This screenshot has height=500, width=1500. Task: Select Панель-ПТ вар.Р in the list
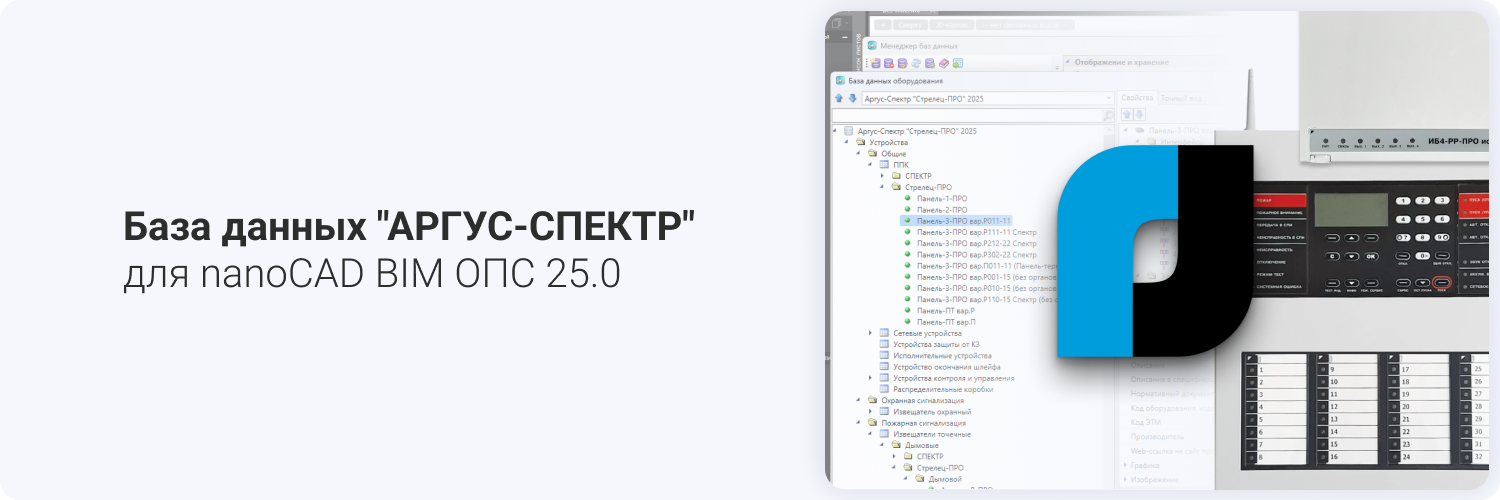click(x=945, y=310)
